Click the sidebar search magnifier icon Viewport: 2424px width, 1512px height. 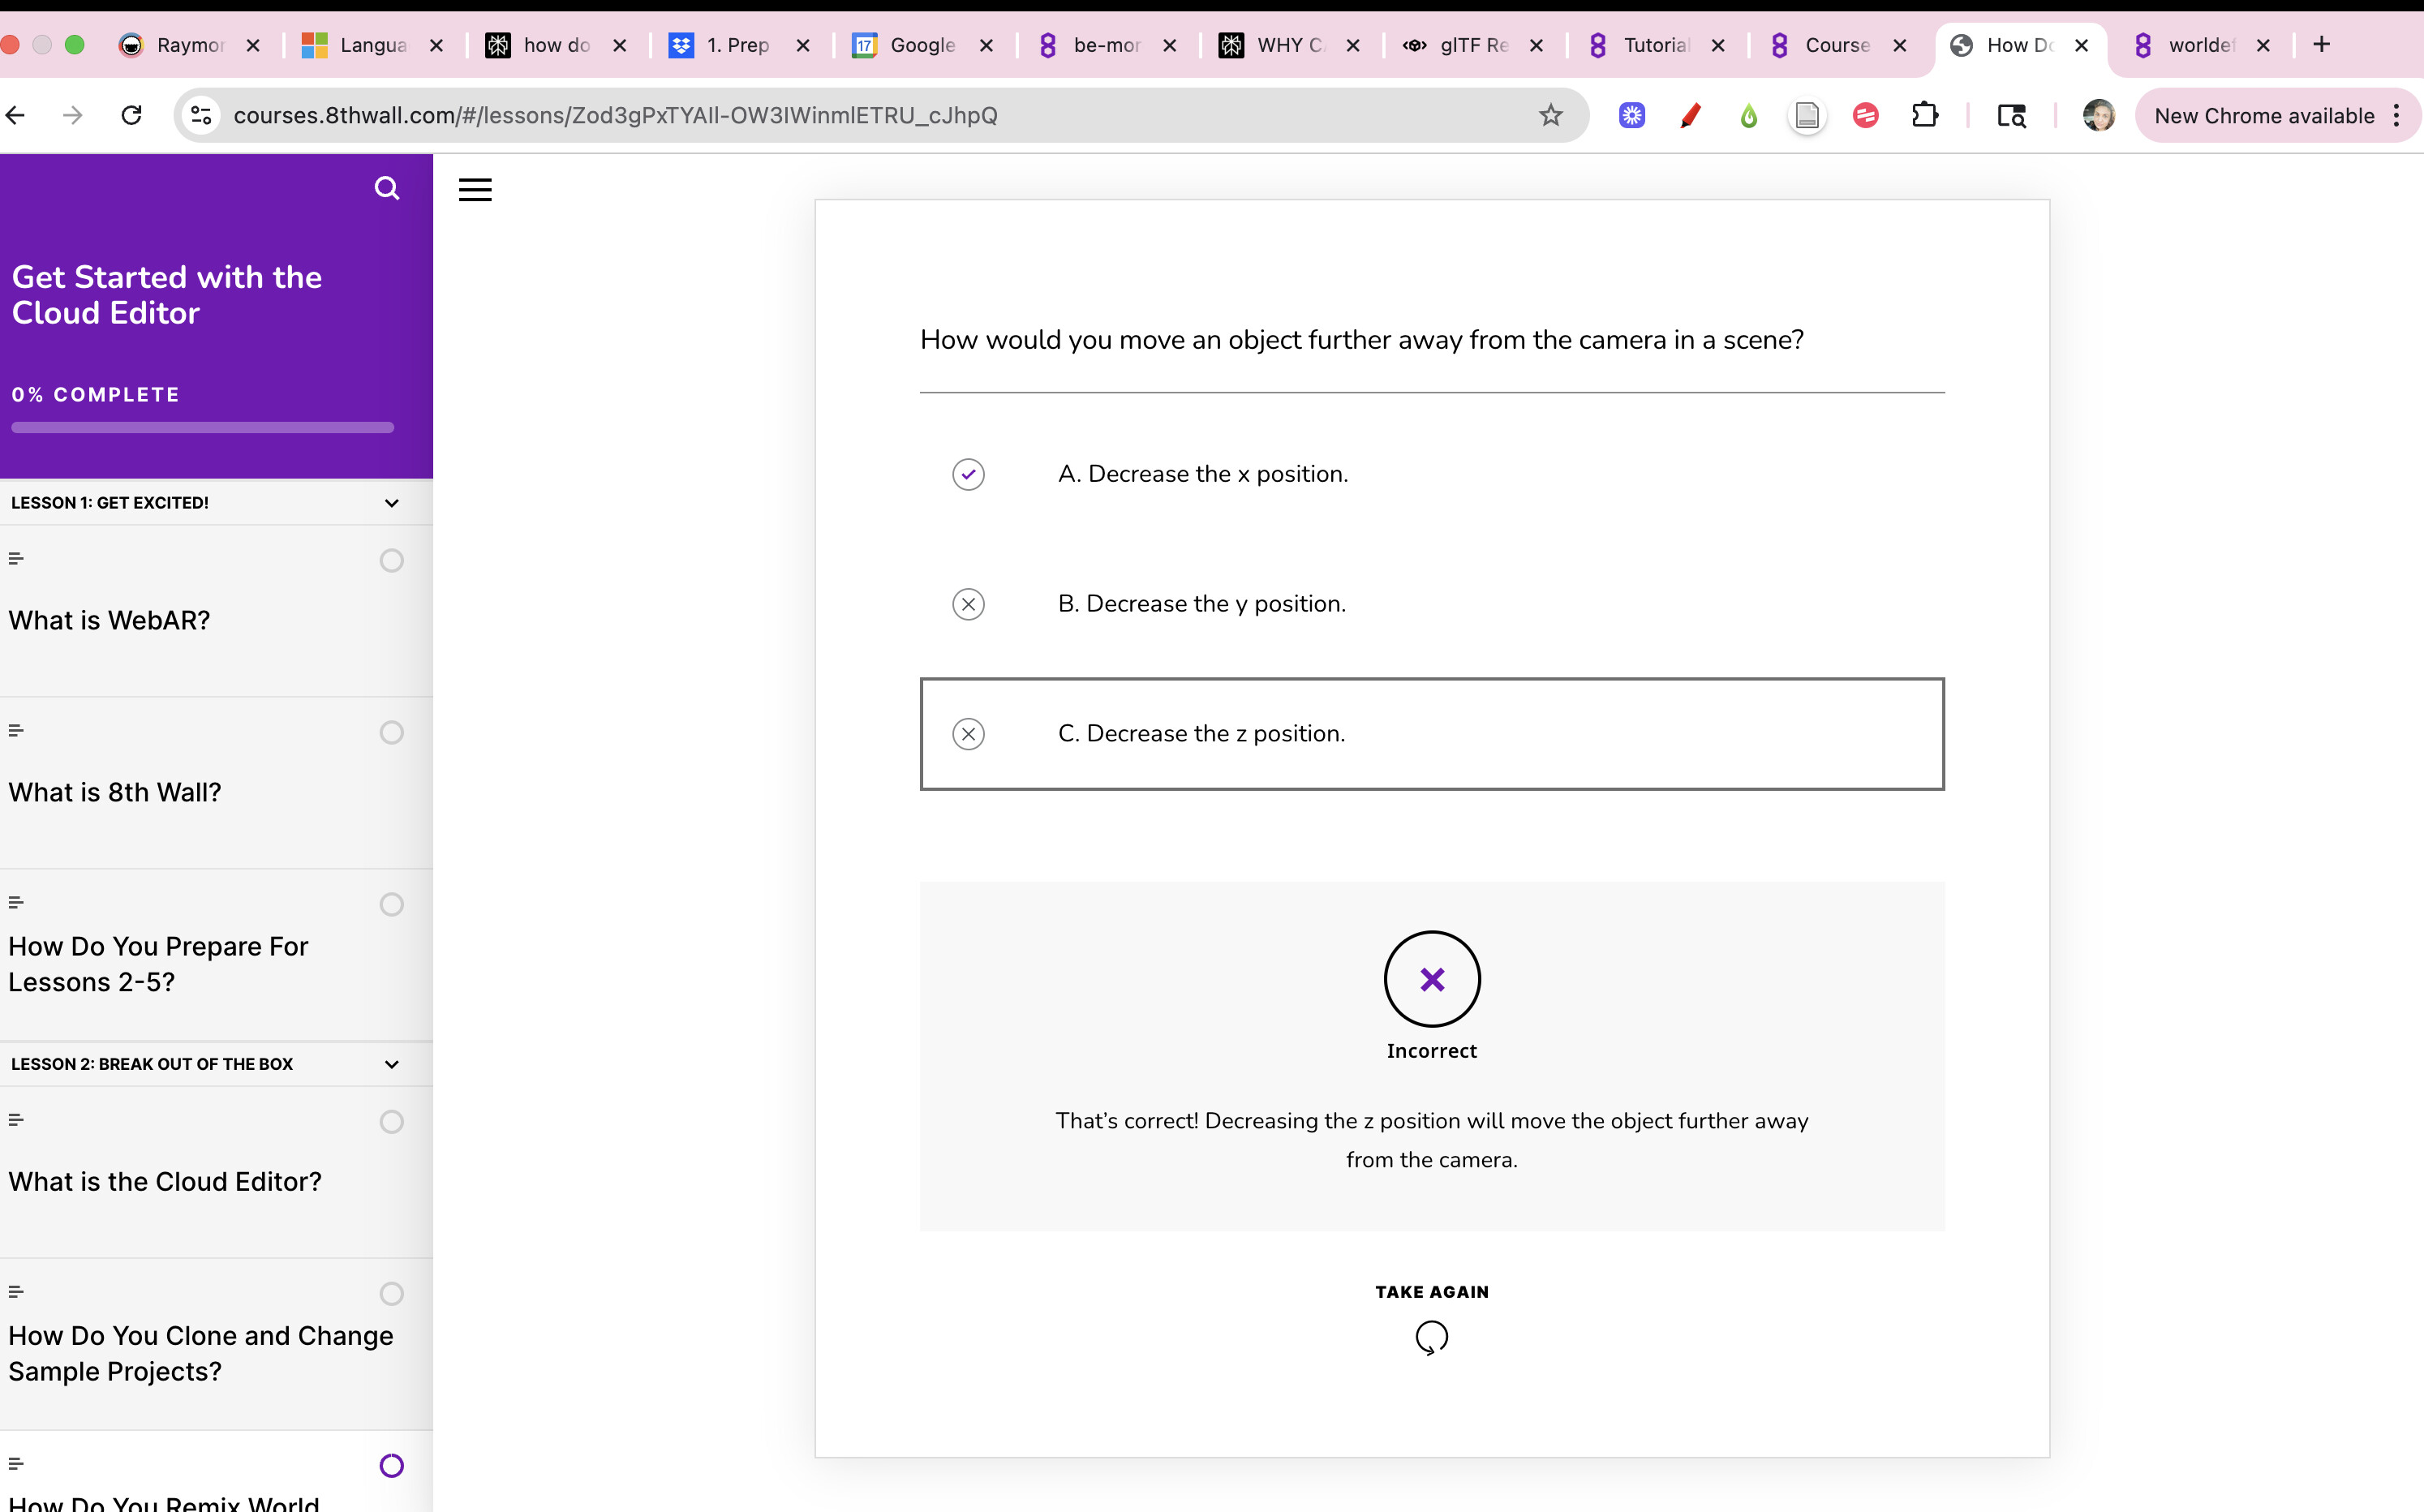tap(386, 188)
